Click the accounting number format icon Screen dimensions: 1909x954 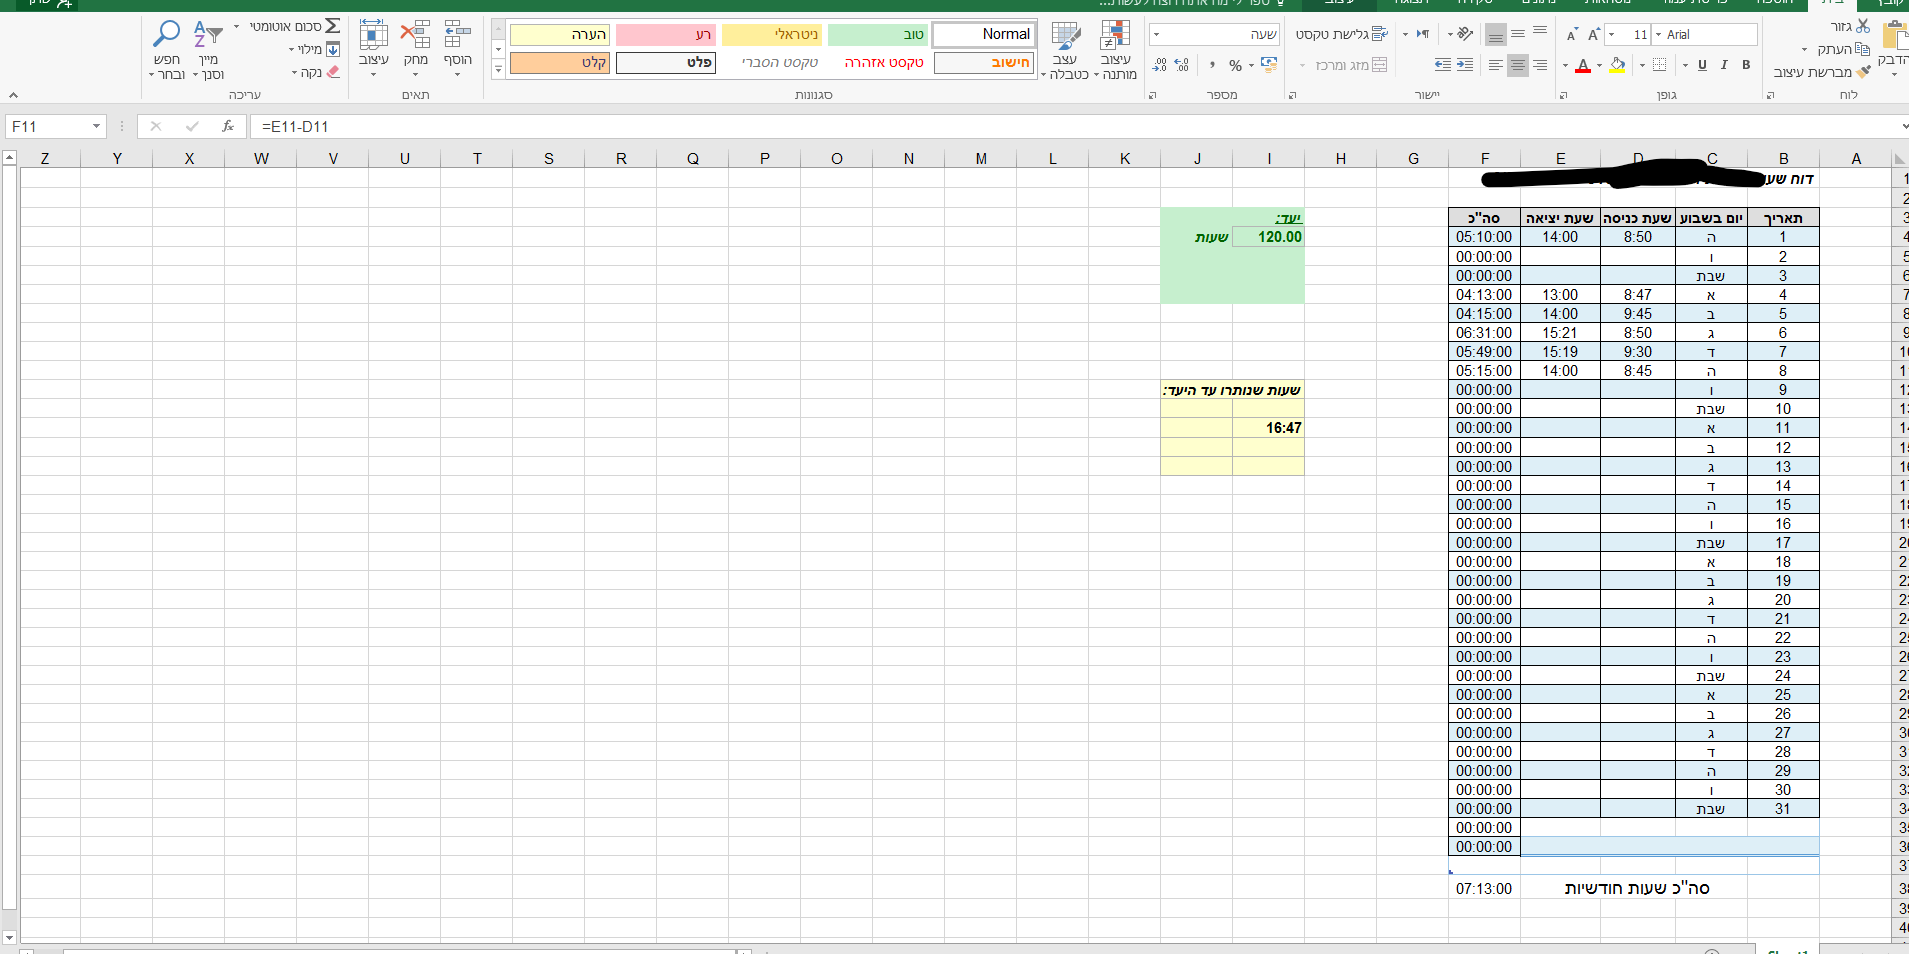[x=1268, y=65]
